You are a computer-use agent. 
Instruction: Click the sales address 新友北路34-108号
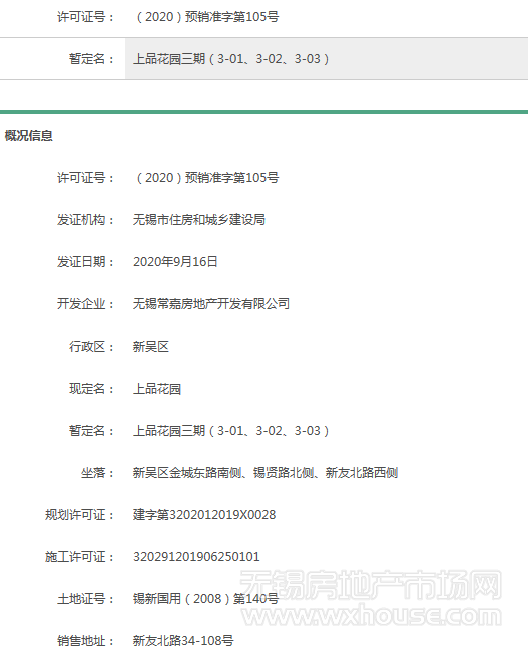183,641
